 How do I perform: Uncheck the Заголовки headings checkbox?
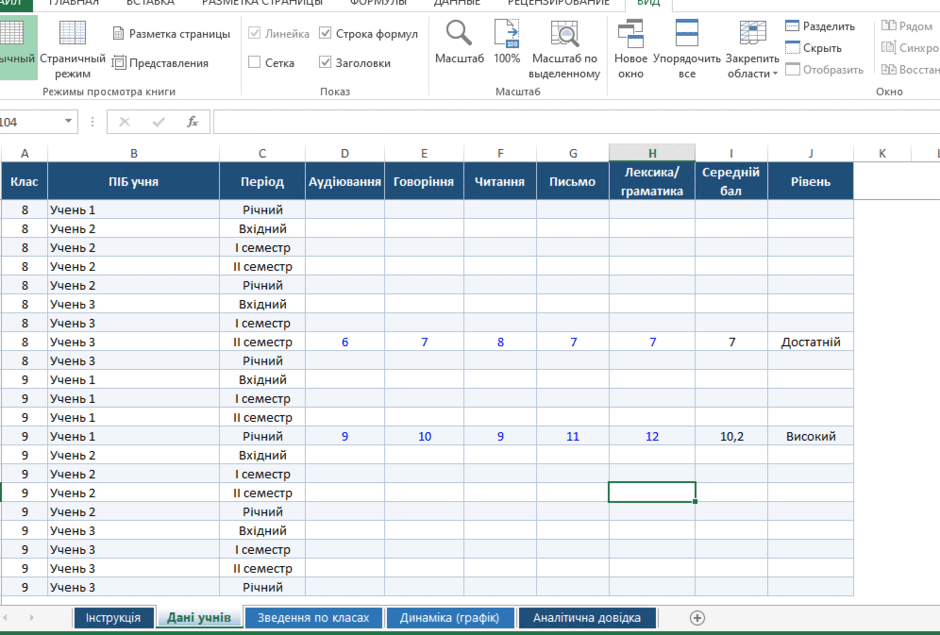[325, 62]
